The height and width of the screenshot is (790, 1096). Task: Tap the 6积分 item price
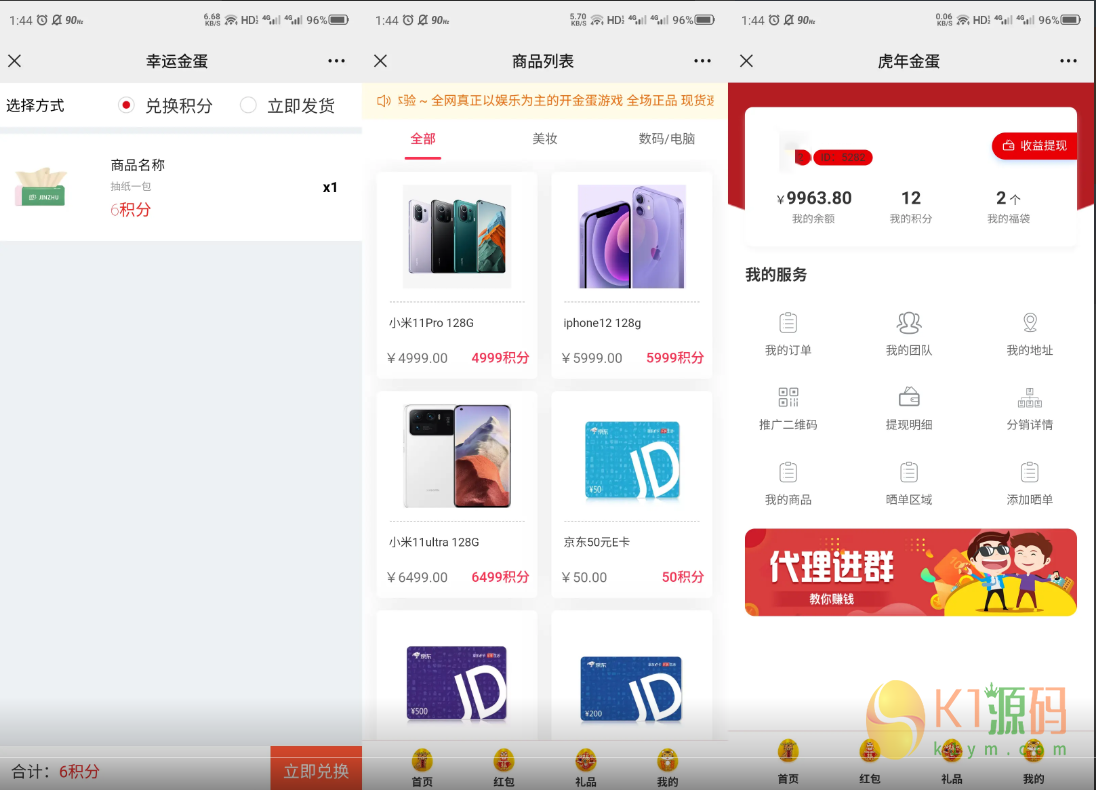(x=131, y=210)
